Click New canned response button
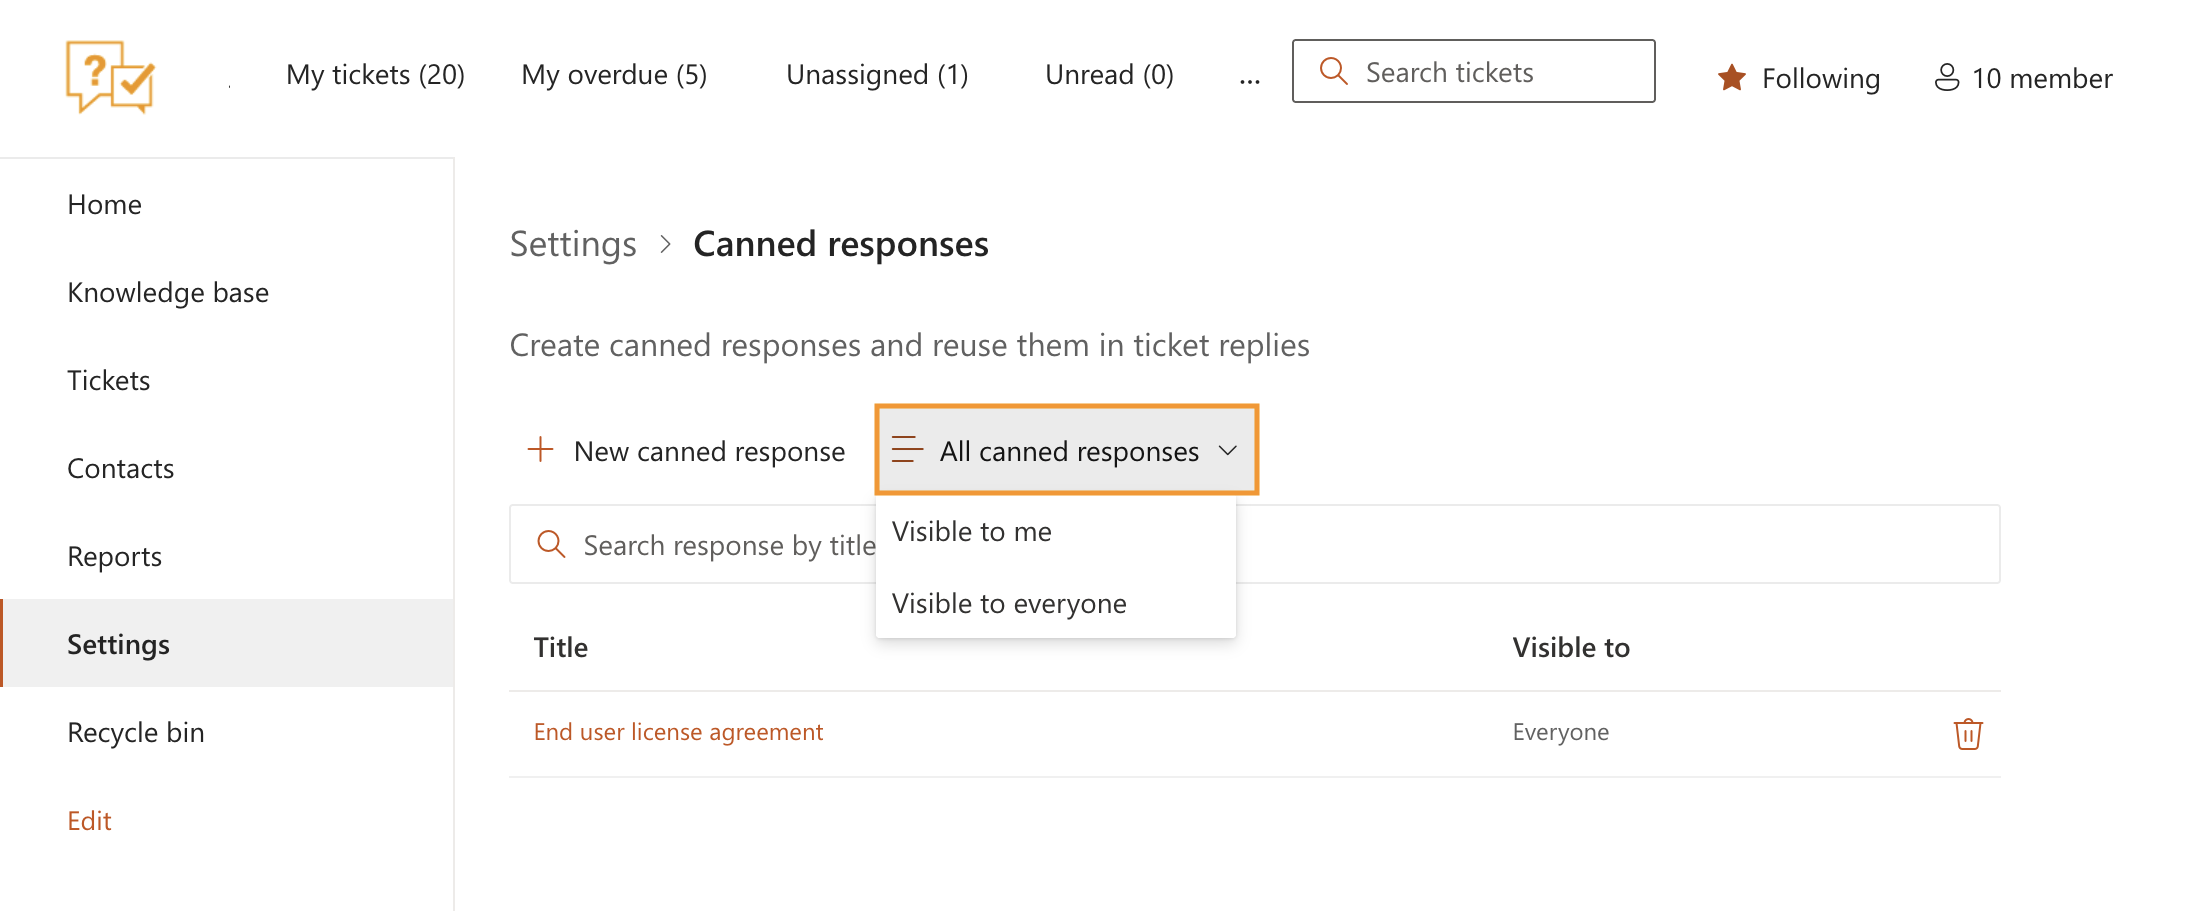Image resolution: width=2190 pixels, height=911 pixels. coord(686,451)
